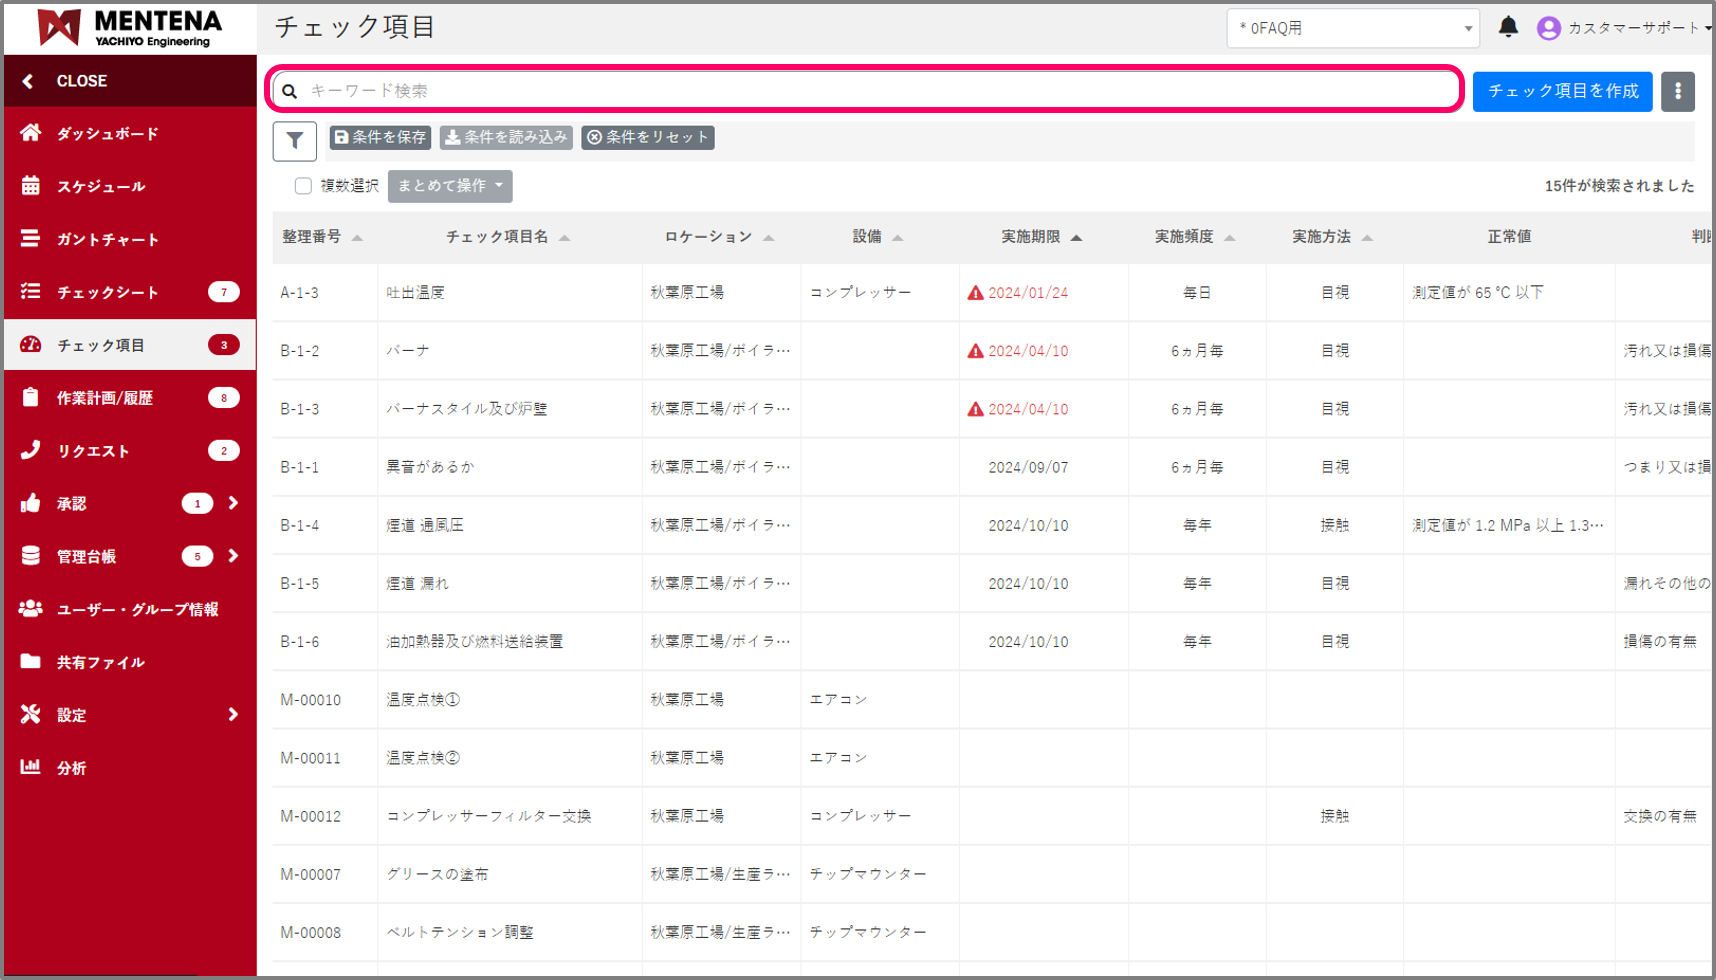Open the 分析 chart icon in sidebar
This screenshot has height=980, width=1716.
[31, 767]
